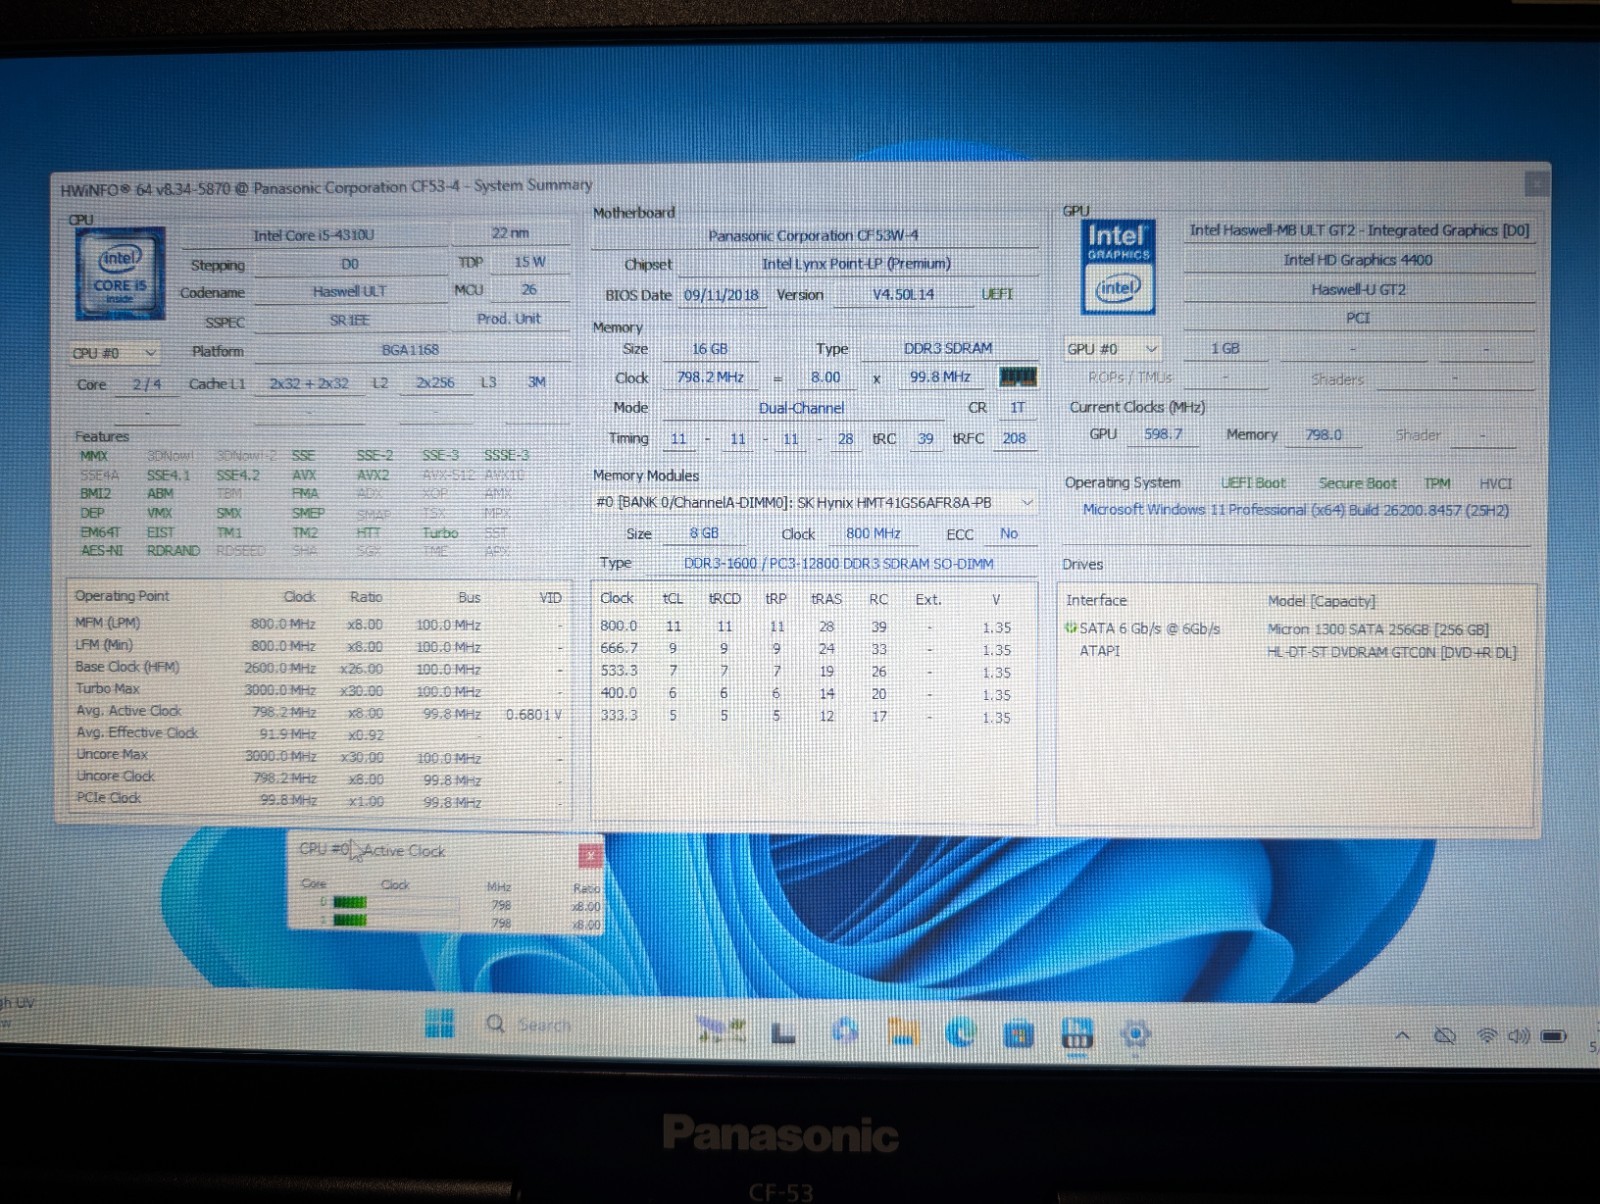Click the Haswell-U GT2 GPU codename
The image size is (1600, 1204).
1358,290
